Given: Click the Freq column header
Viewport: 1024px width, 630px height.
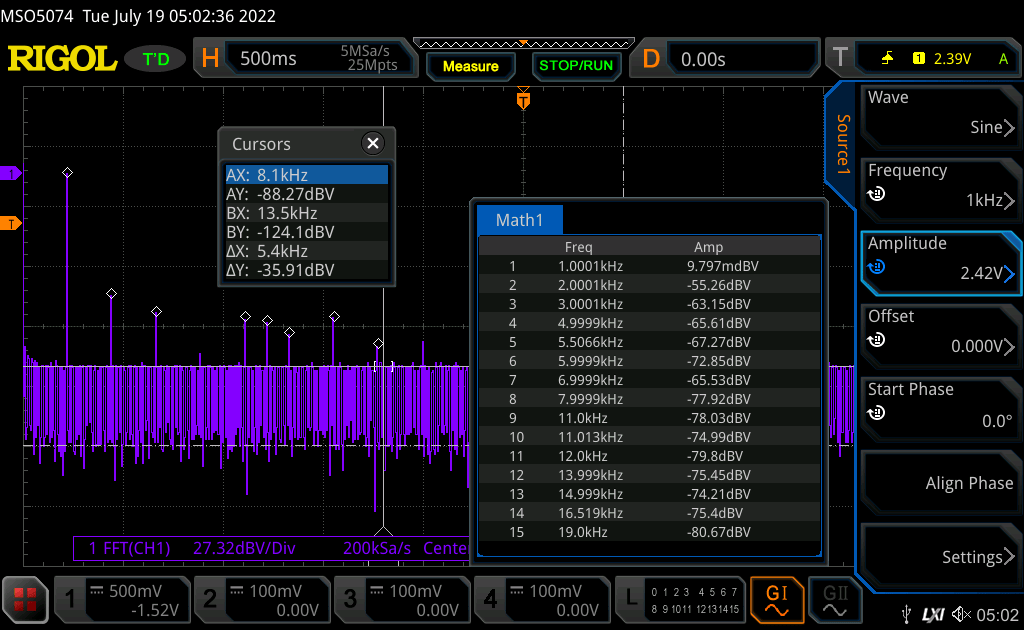Looking at the screenshot, I should 579,247.
